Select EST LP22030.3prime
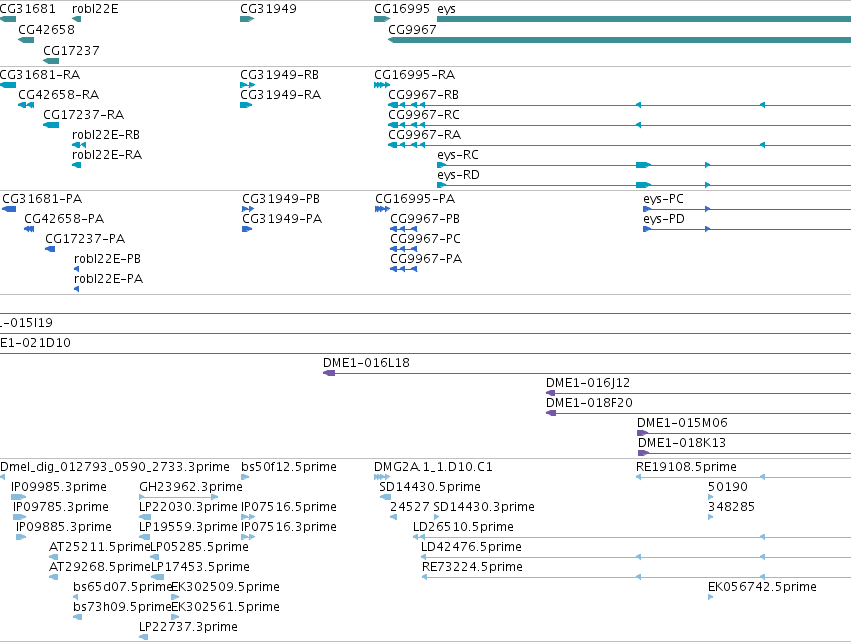This screenshot has height=642, width=851. point(188,507)
